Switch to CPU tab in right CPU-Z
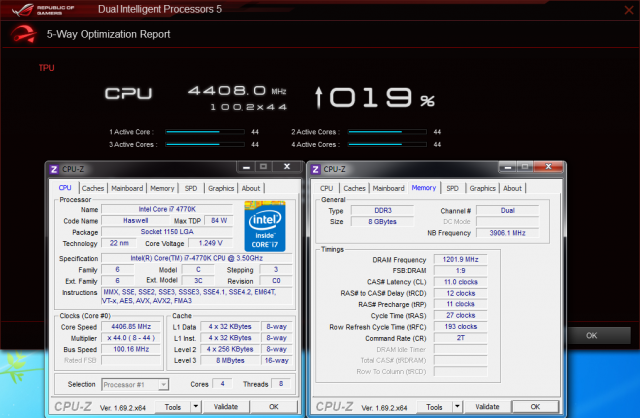 click(326, 188)
